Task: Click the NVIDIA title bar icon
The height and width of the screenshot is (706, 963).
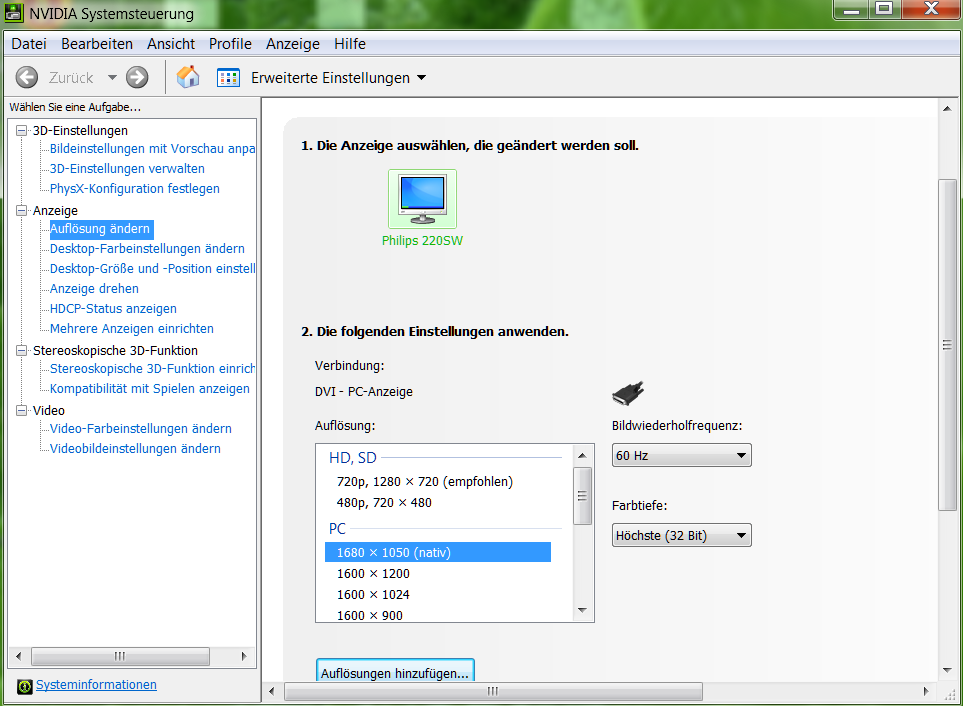Action: (14, 12)
